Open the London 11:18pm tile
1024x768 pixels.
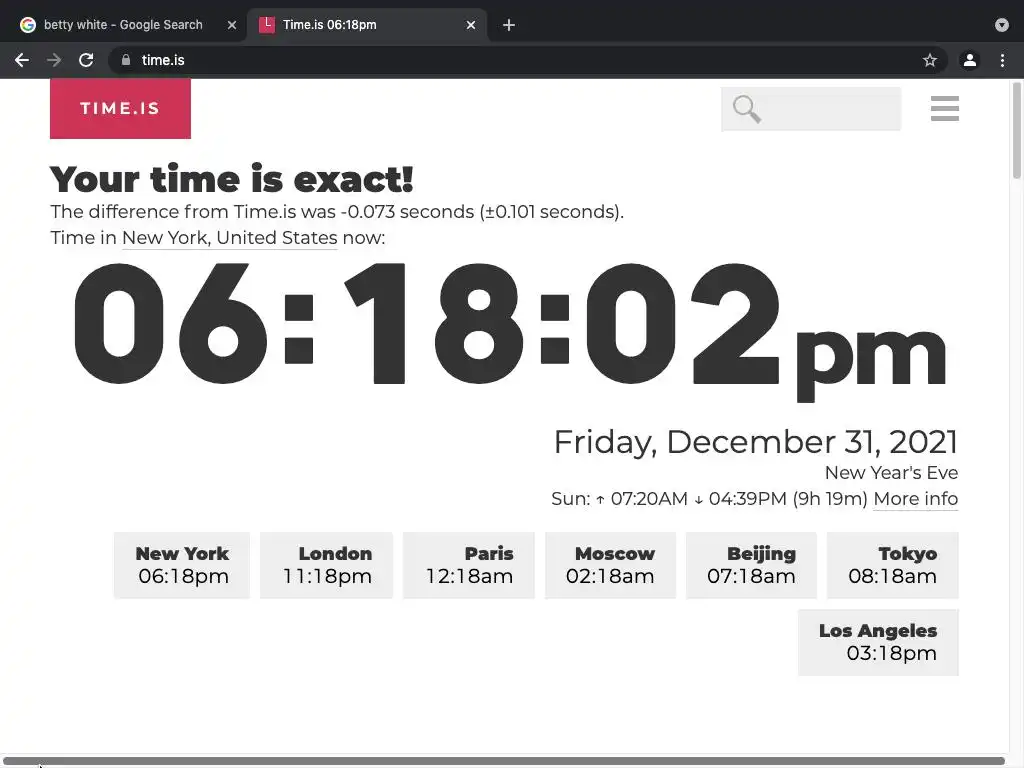point(327,565)
